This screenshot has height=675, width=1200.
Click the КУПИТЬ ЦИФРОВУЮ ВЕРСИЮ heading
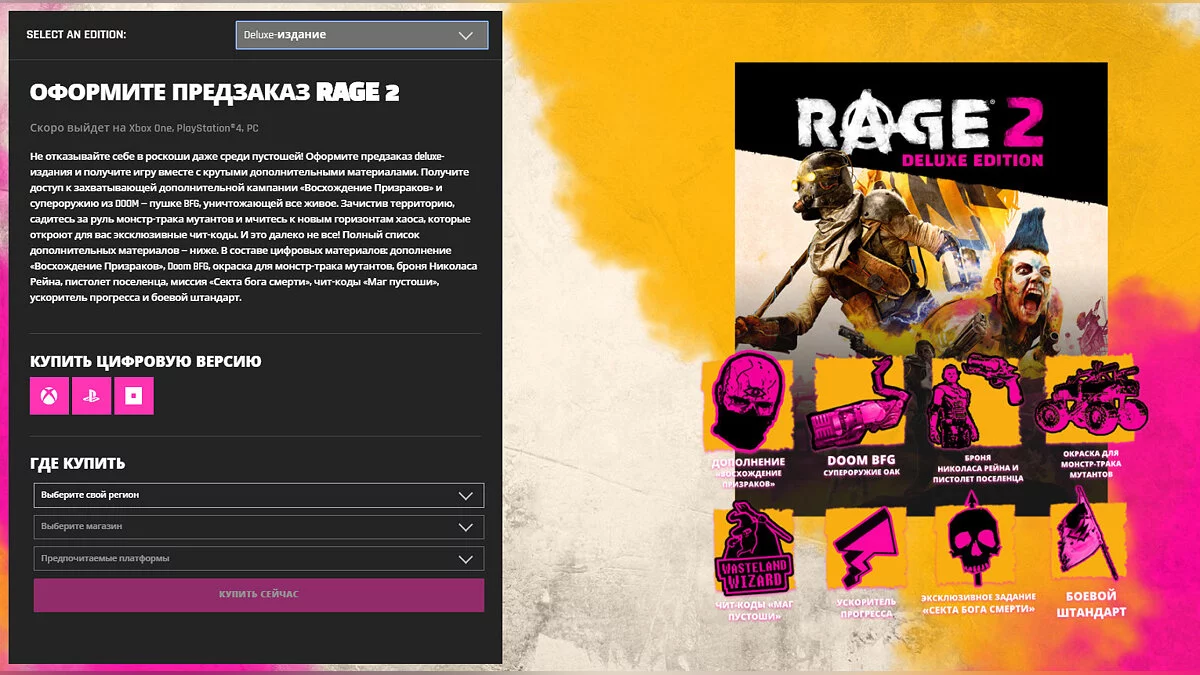coord(146,361)
